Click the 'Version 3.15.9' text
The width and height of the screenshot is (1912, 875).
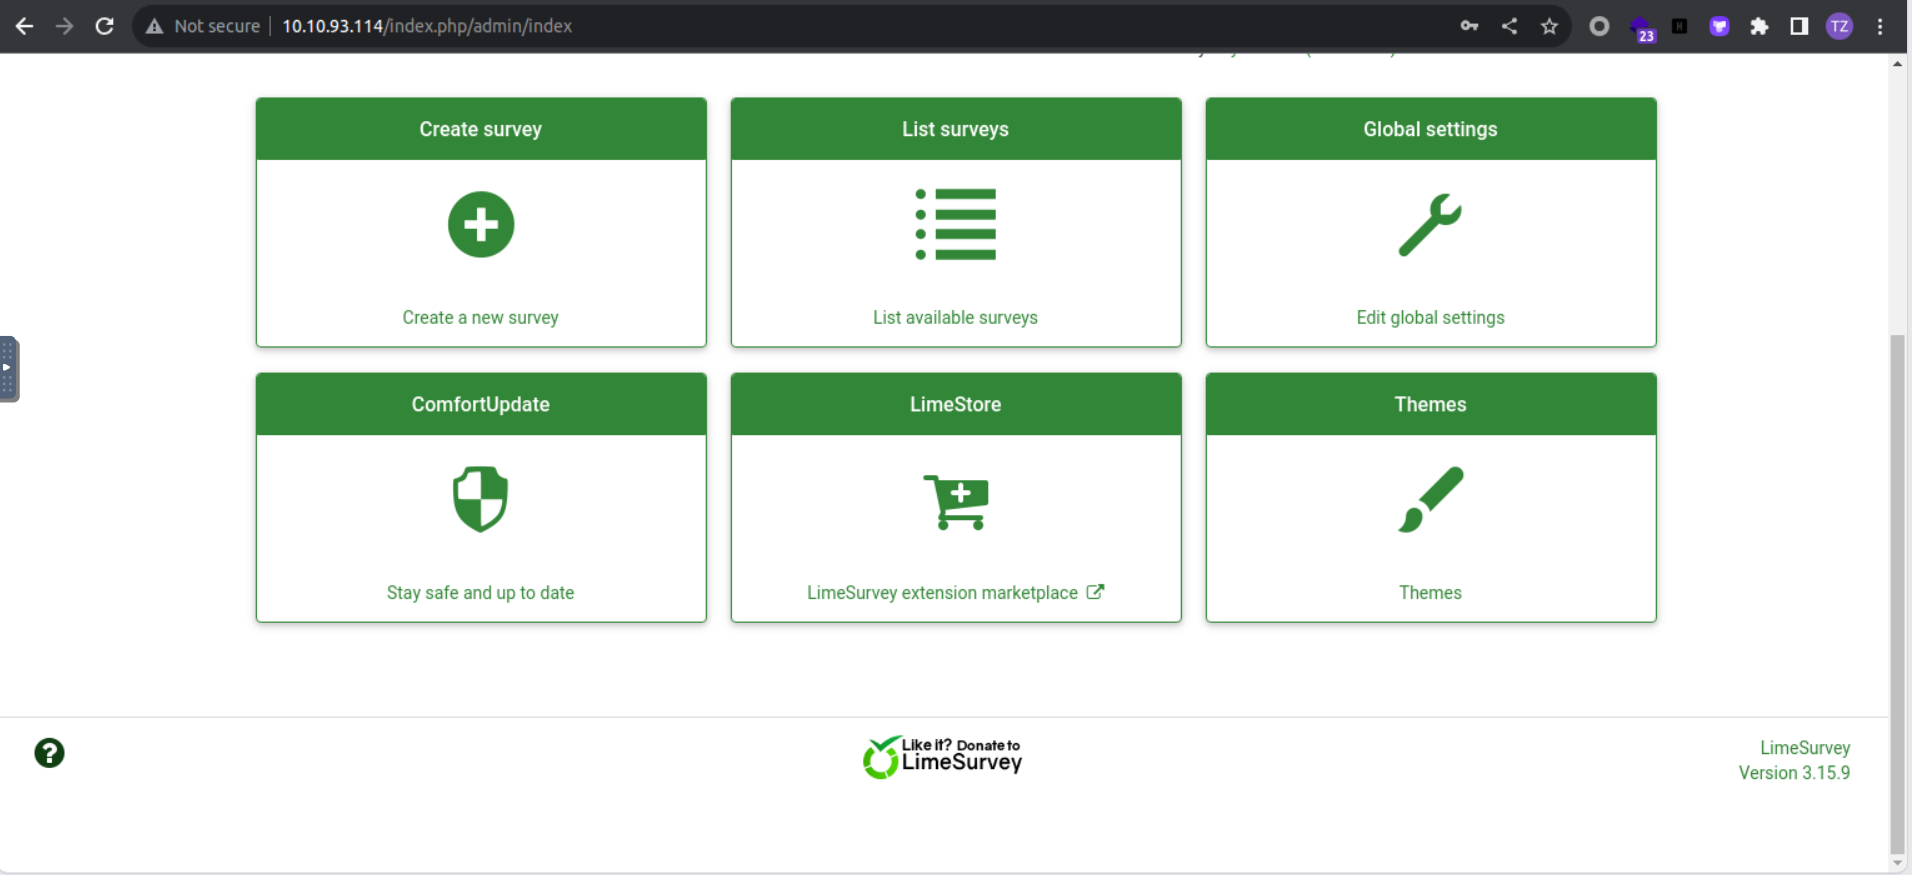click(x=1794, y=773)
